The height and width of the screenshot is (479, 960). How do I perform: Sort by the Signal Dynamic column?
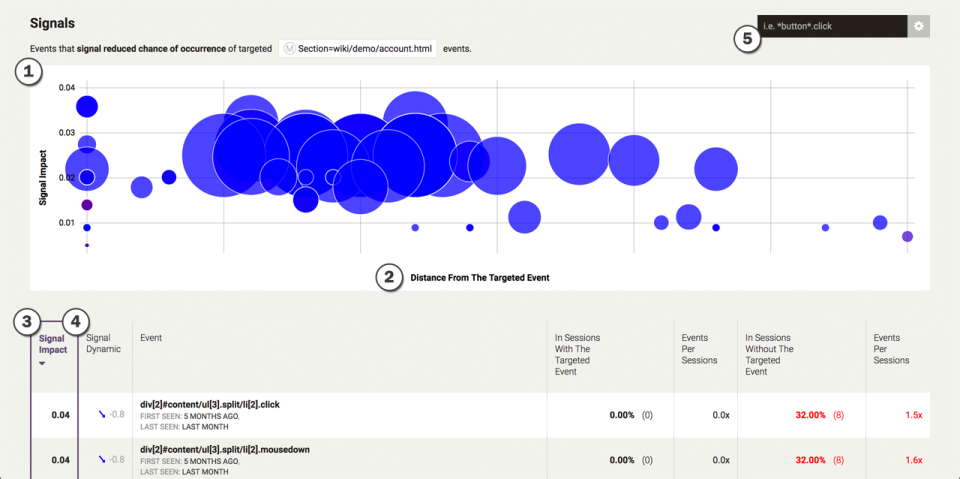103,343
